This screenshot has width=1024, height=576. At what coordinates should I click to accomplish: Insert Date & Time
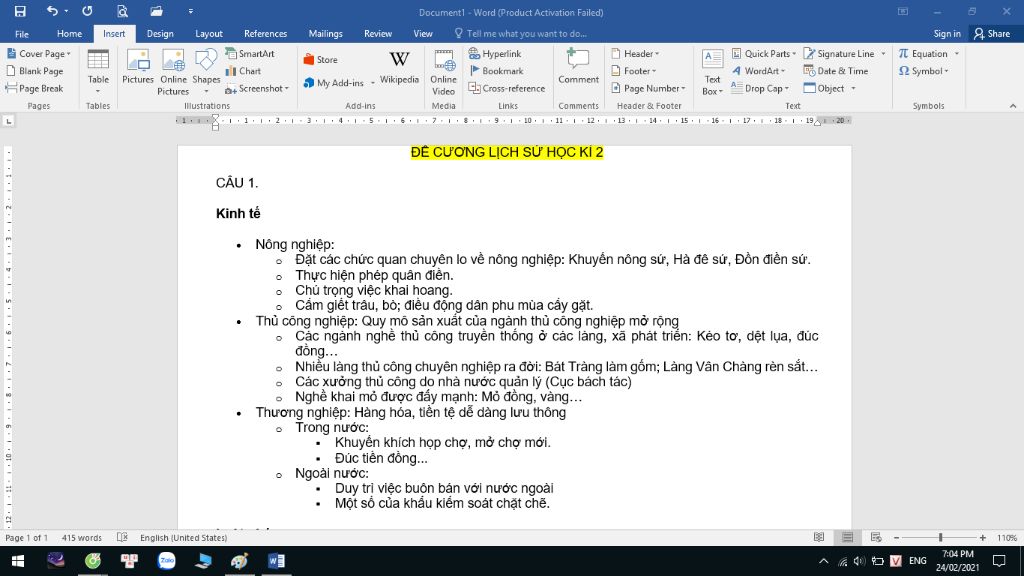pyautogui.click(x=836, y=71)
